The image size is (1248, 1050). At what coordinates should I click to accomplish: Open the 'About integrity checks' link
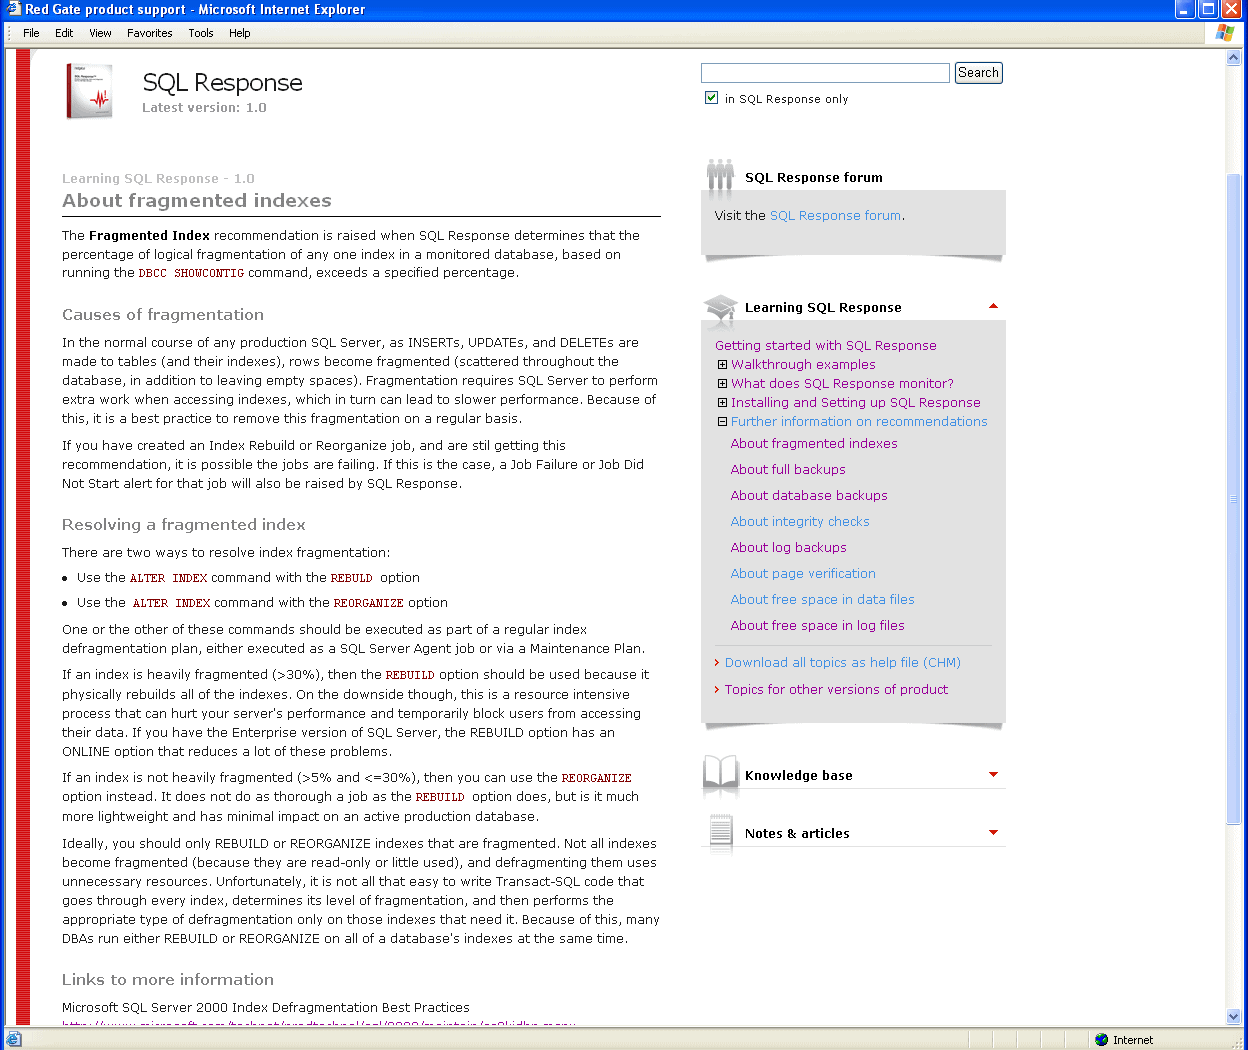click(x=800, y=521)
